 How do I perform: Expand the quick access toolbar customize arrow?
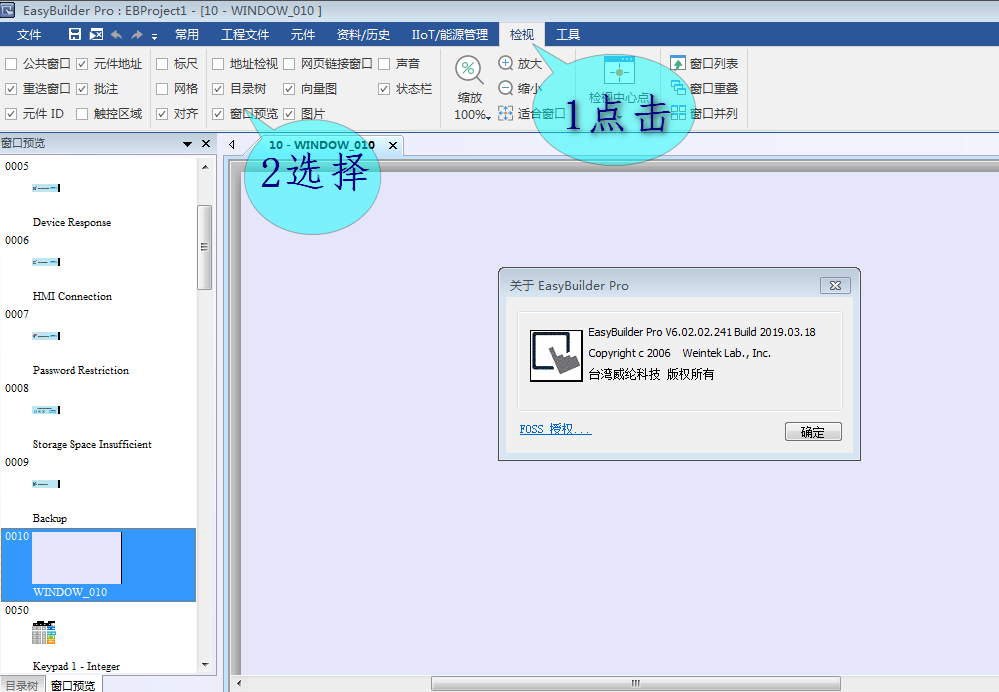point(155,37)
